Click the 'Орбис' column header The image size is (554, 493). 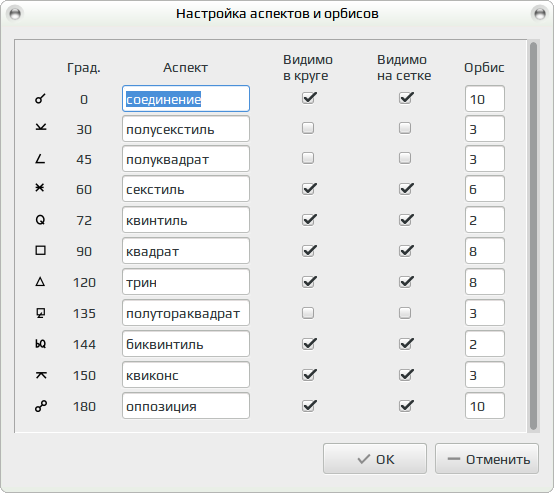(x=484, y=68)
